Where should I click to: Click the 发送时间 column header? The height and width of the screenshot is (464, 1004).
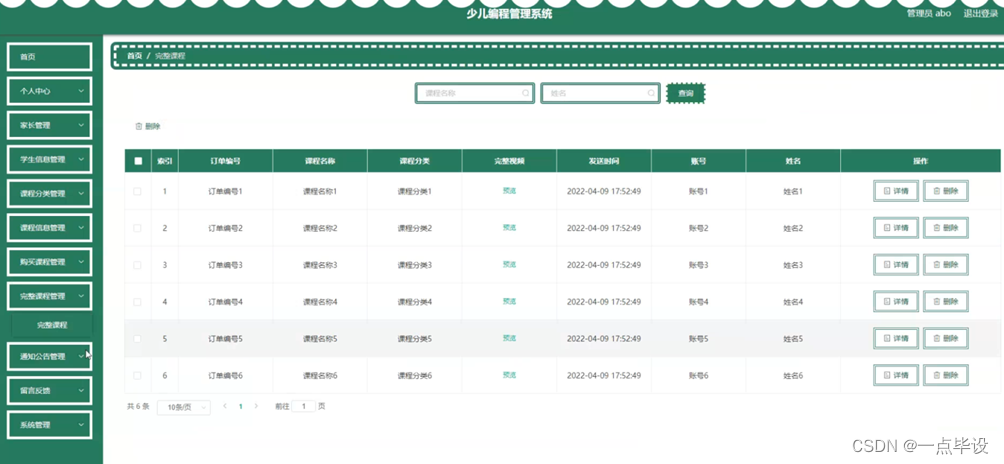[604, 161]
